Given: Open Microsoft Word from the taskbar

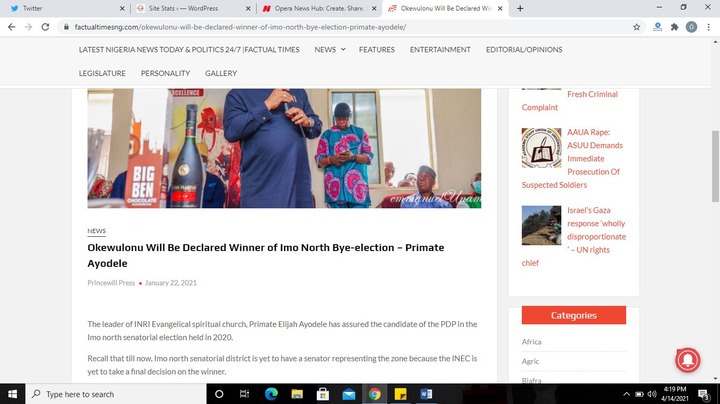Looking at the screenshot, I should (x=426, y=394).
